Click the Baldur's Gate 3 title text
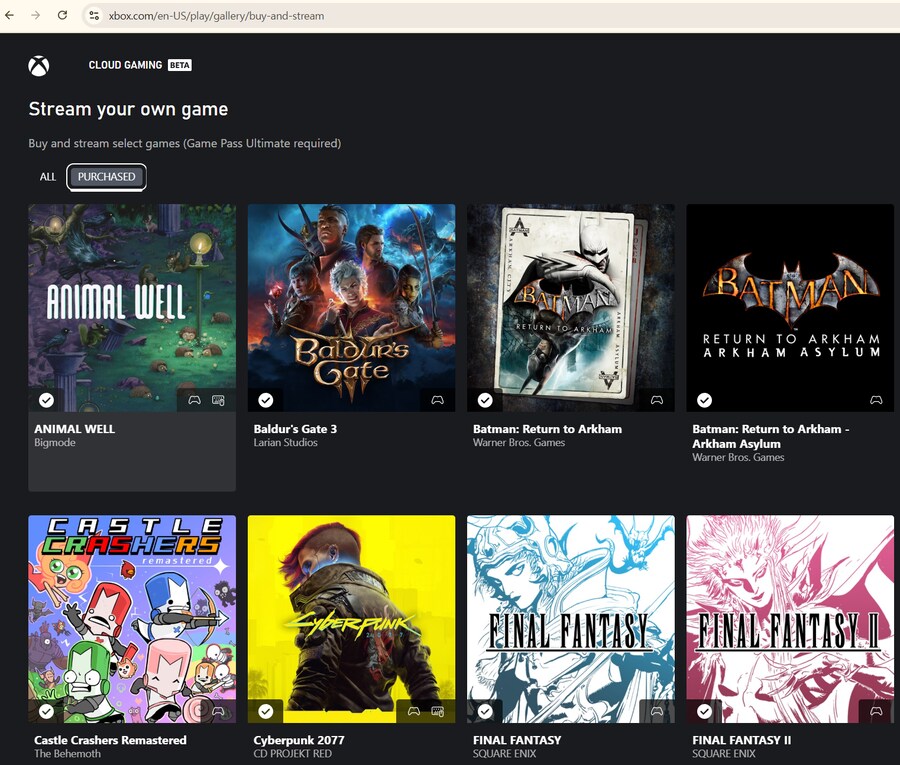The image size is (900, 765). (x=295, y=429)
